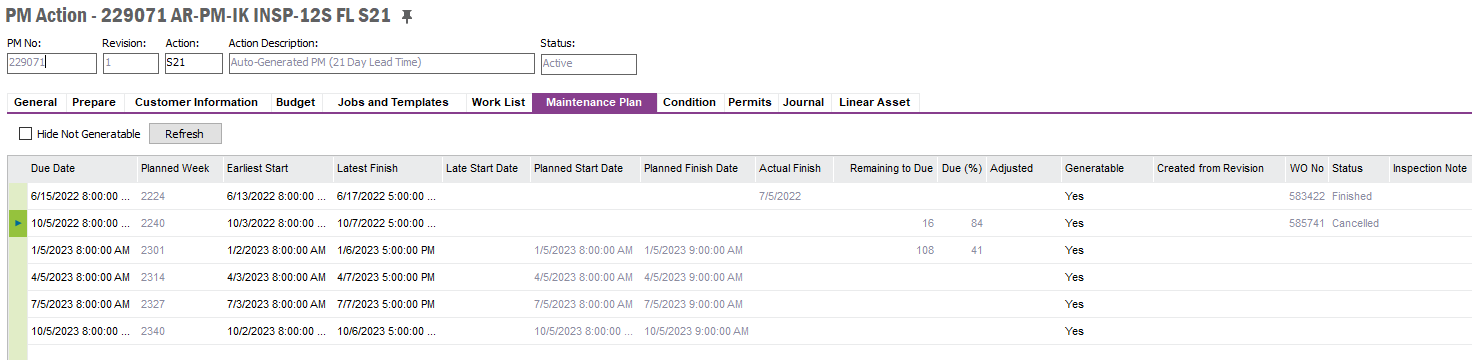Click the Remaining to Due column header
This screenshot has height=360, width=1472.
[887, 168]
